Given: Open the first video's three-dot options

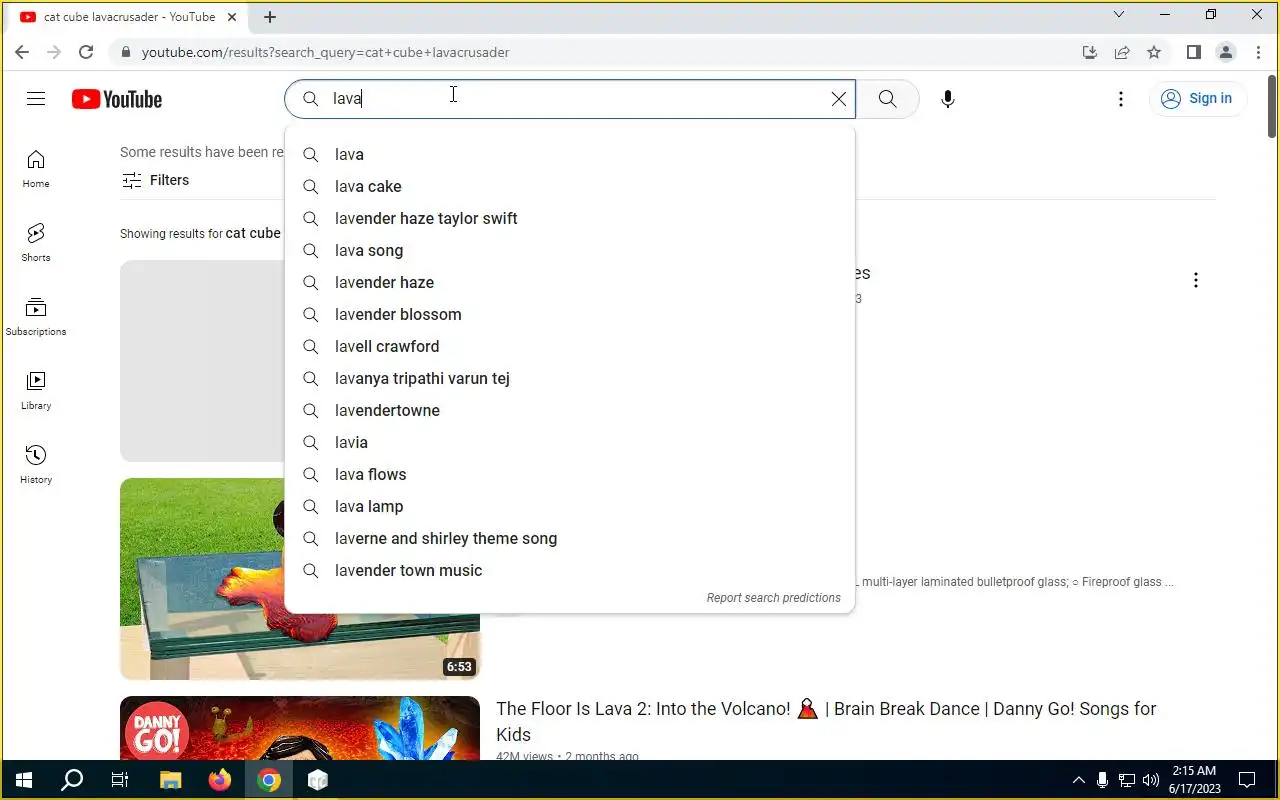Looking at the screenshot, I should tap(1195, 280).
